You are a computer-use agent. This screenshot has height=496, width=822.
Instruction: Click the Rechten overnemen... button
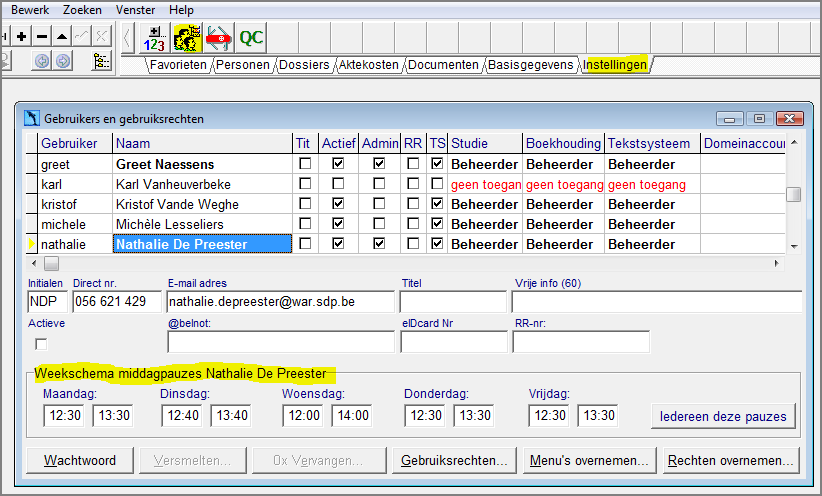tap(731, 460)
